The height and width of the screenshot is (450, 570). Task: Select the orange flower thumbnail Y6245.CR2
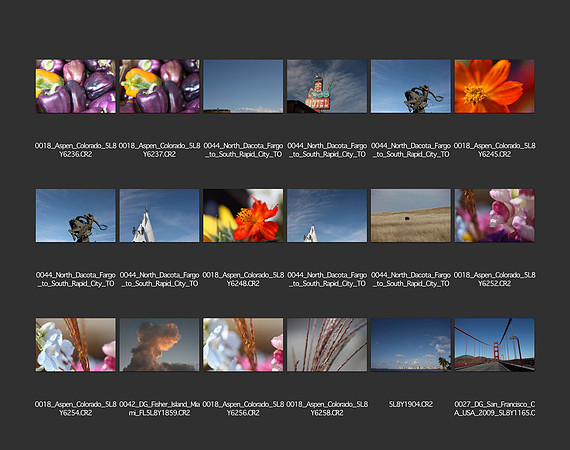494,87
